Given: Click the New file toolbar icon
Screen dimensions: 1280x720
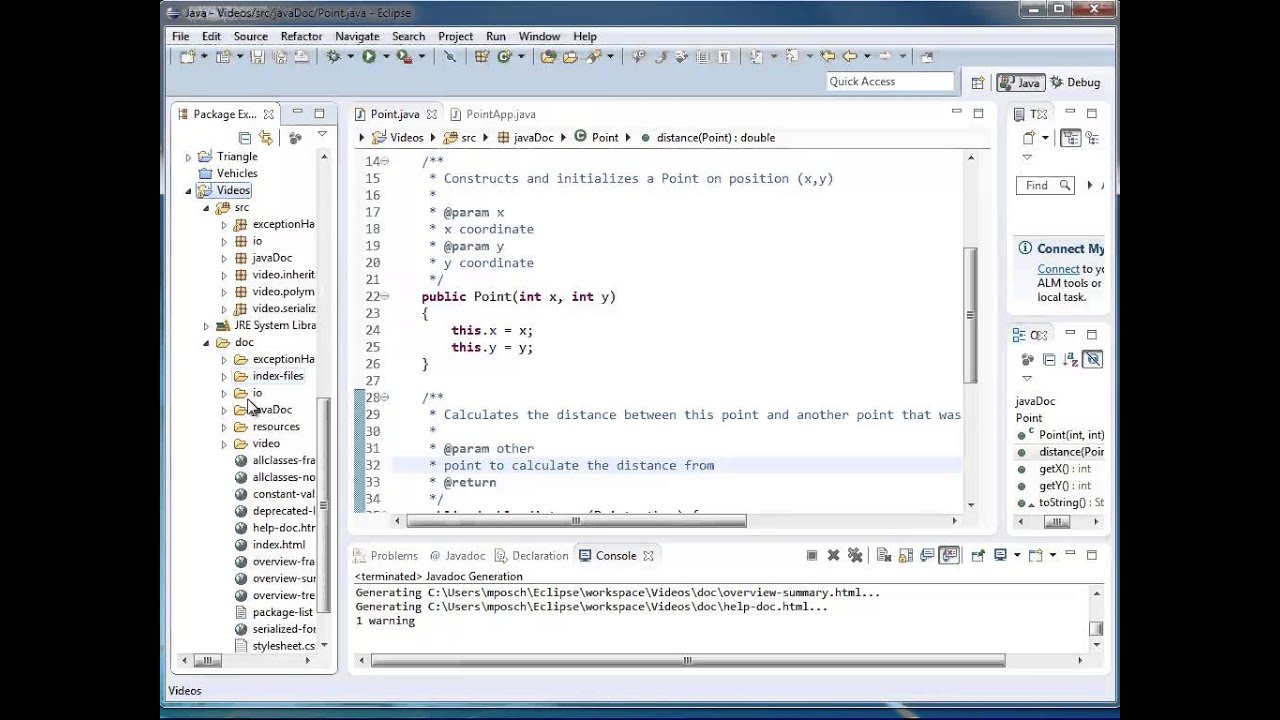Looking at the screenshot, I should point(187,57).
